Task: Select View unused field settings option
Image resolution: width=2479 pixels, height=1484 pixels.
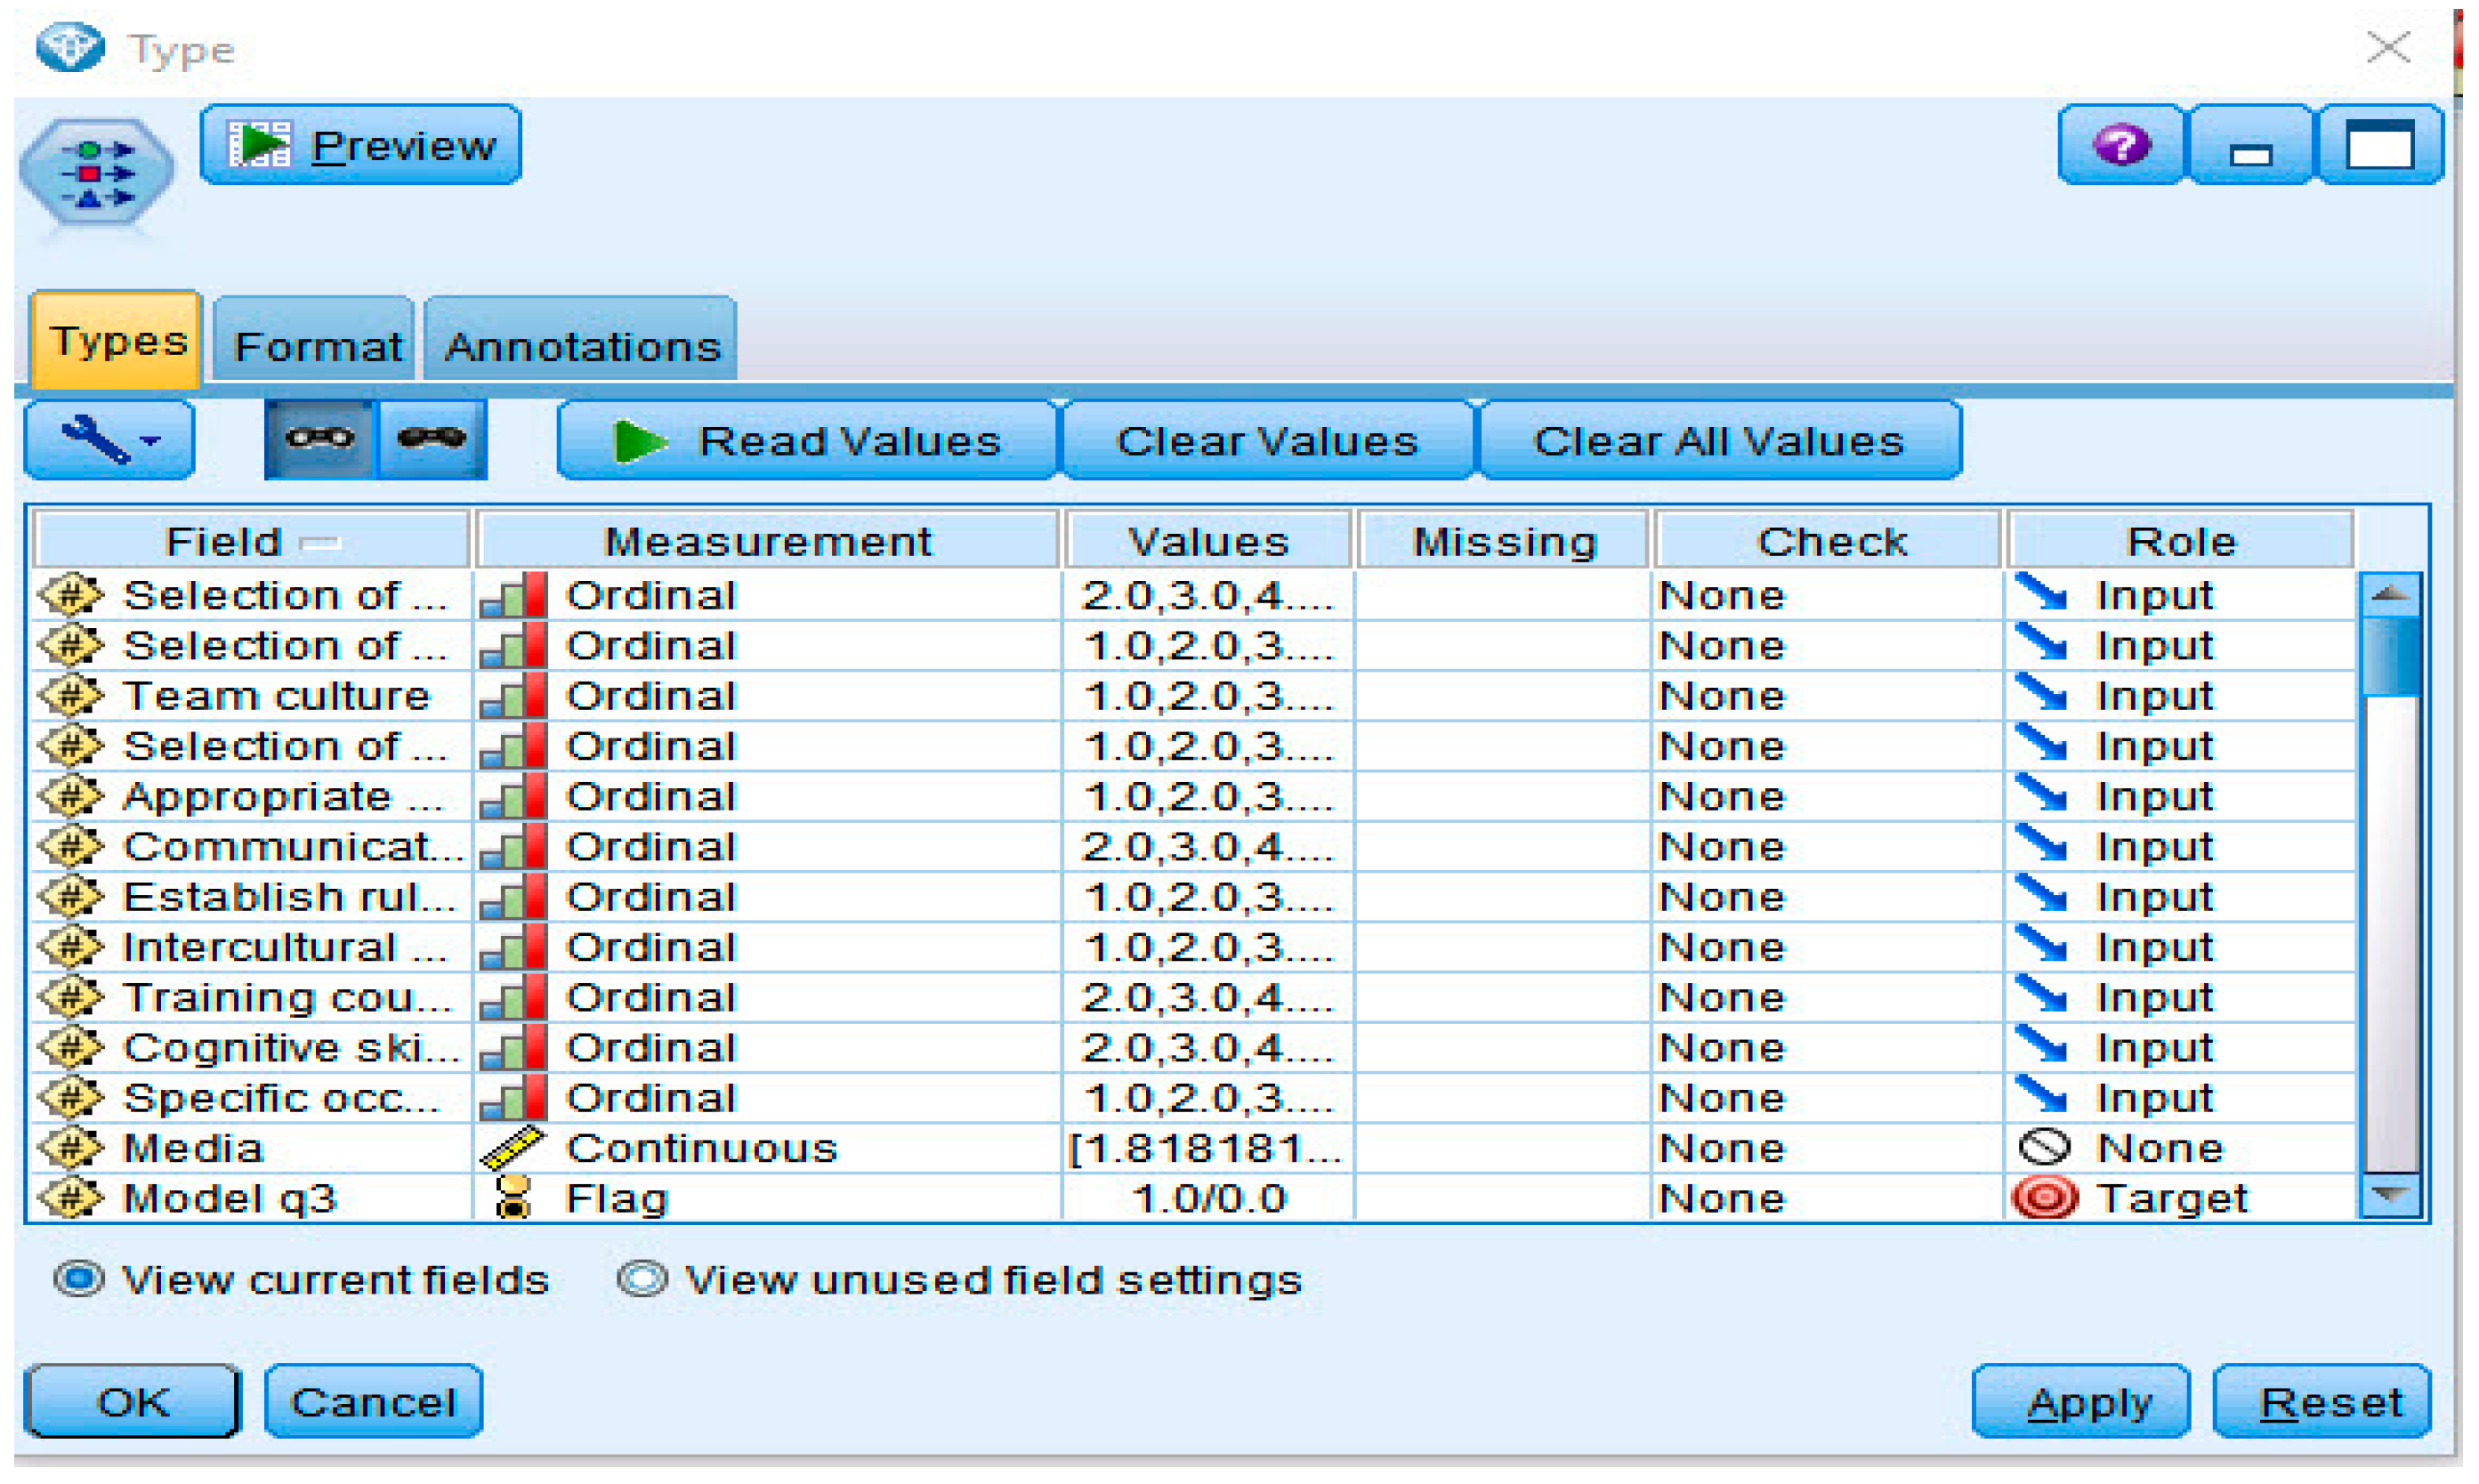Action: 642,1280
